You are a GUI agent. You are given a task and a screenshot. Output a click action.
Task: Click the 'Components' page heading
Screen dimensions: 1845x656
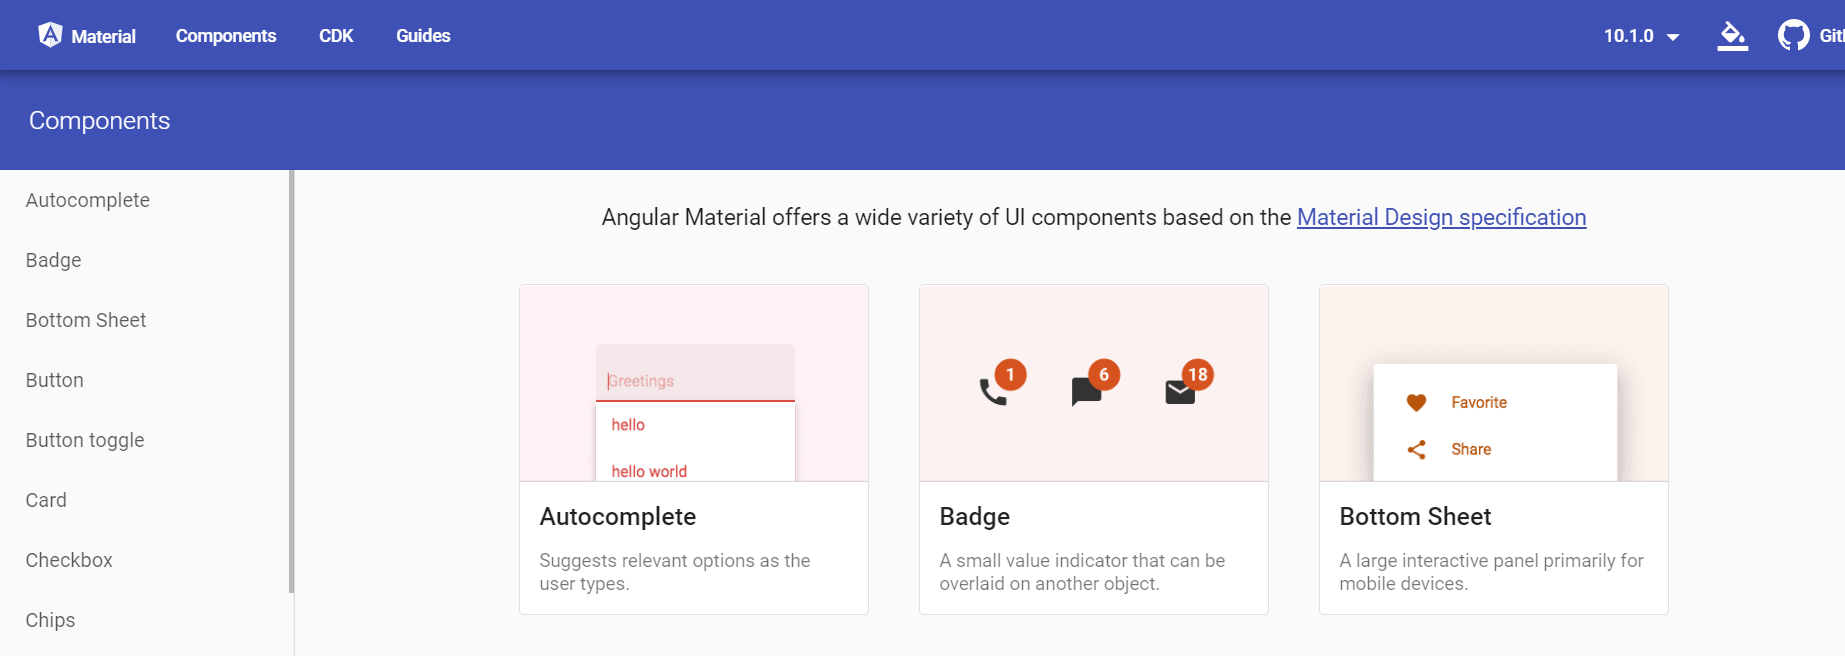point(100,121)
